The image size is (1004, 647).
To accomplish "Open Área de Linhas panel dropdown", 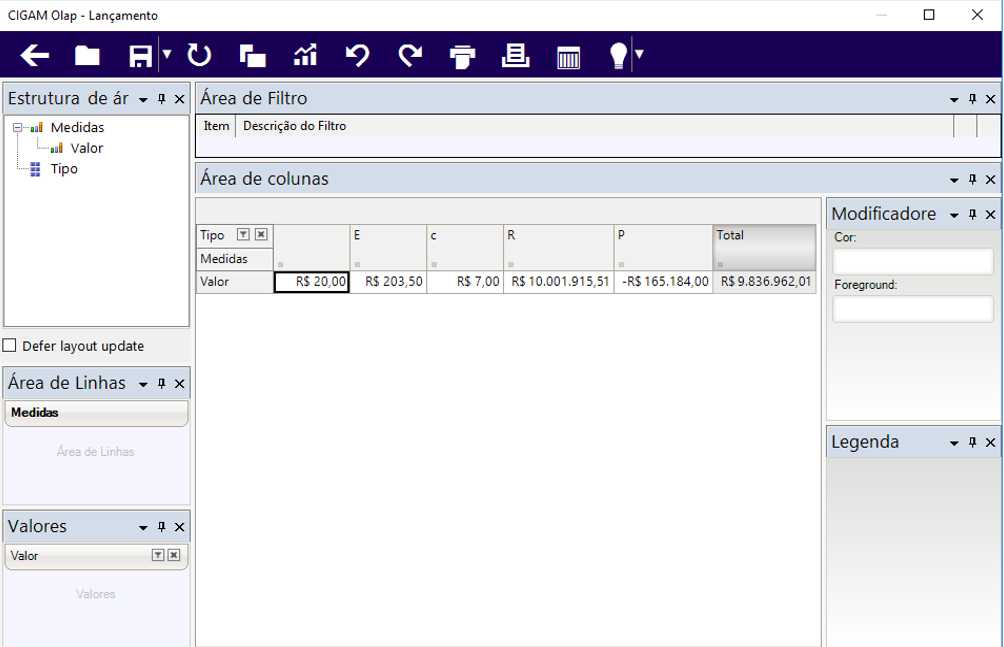I will [143, 384].
